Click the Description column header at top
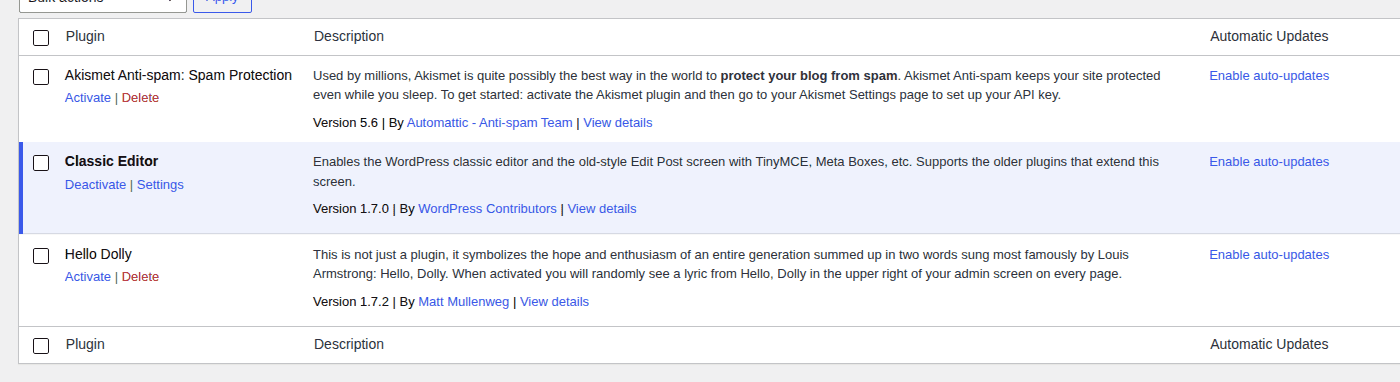The width and height of the screenshot is (1400, 382). point(349,36)
